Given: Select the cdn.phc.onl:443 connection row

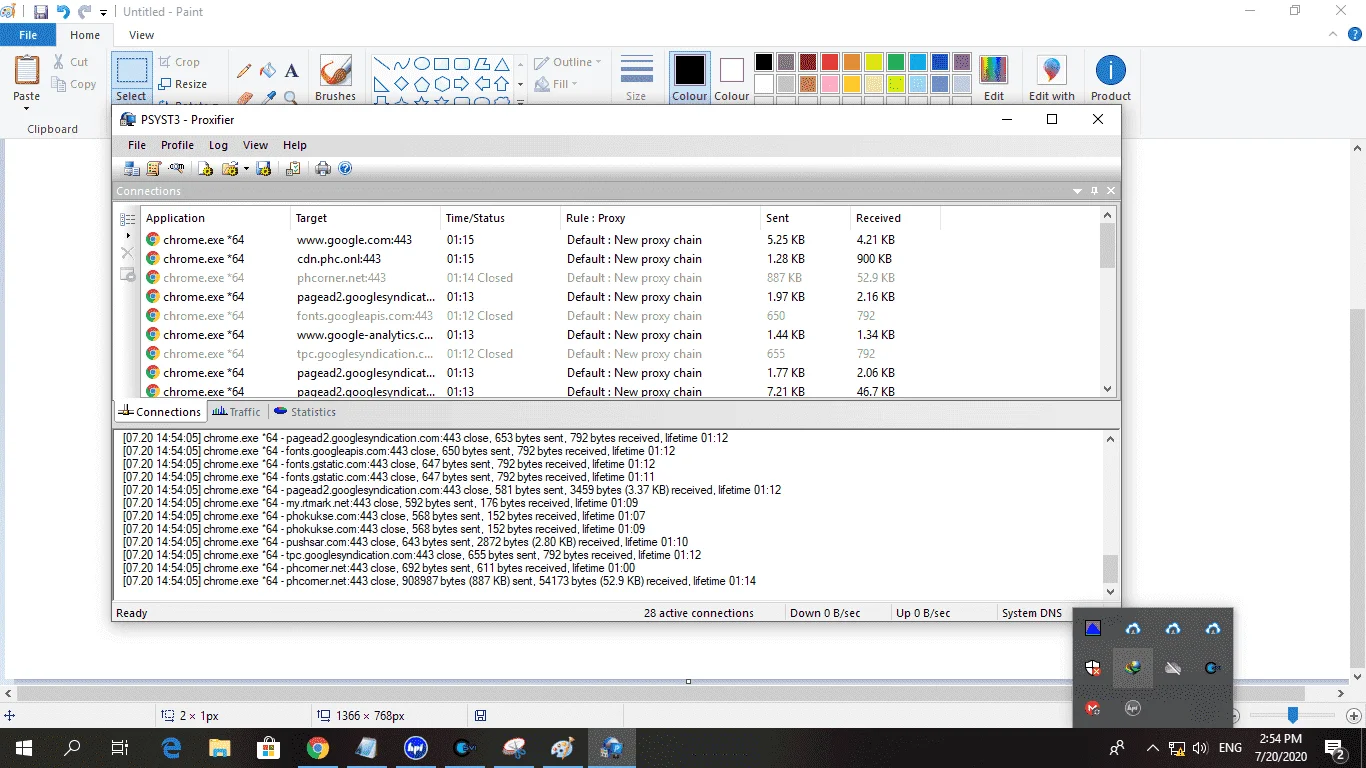Looking at the screenshot, I should coord(620,259).
